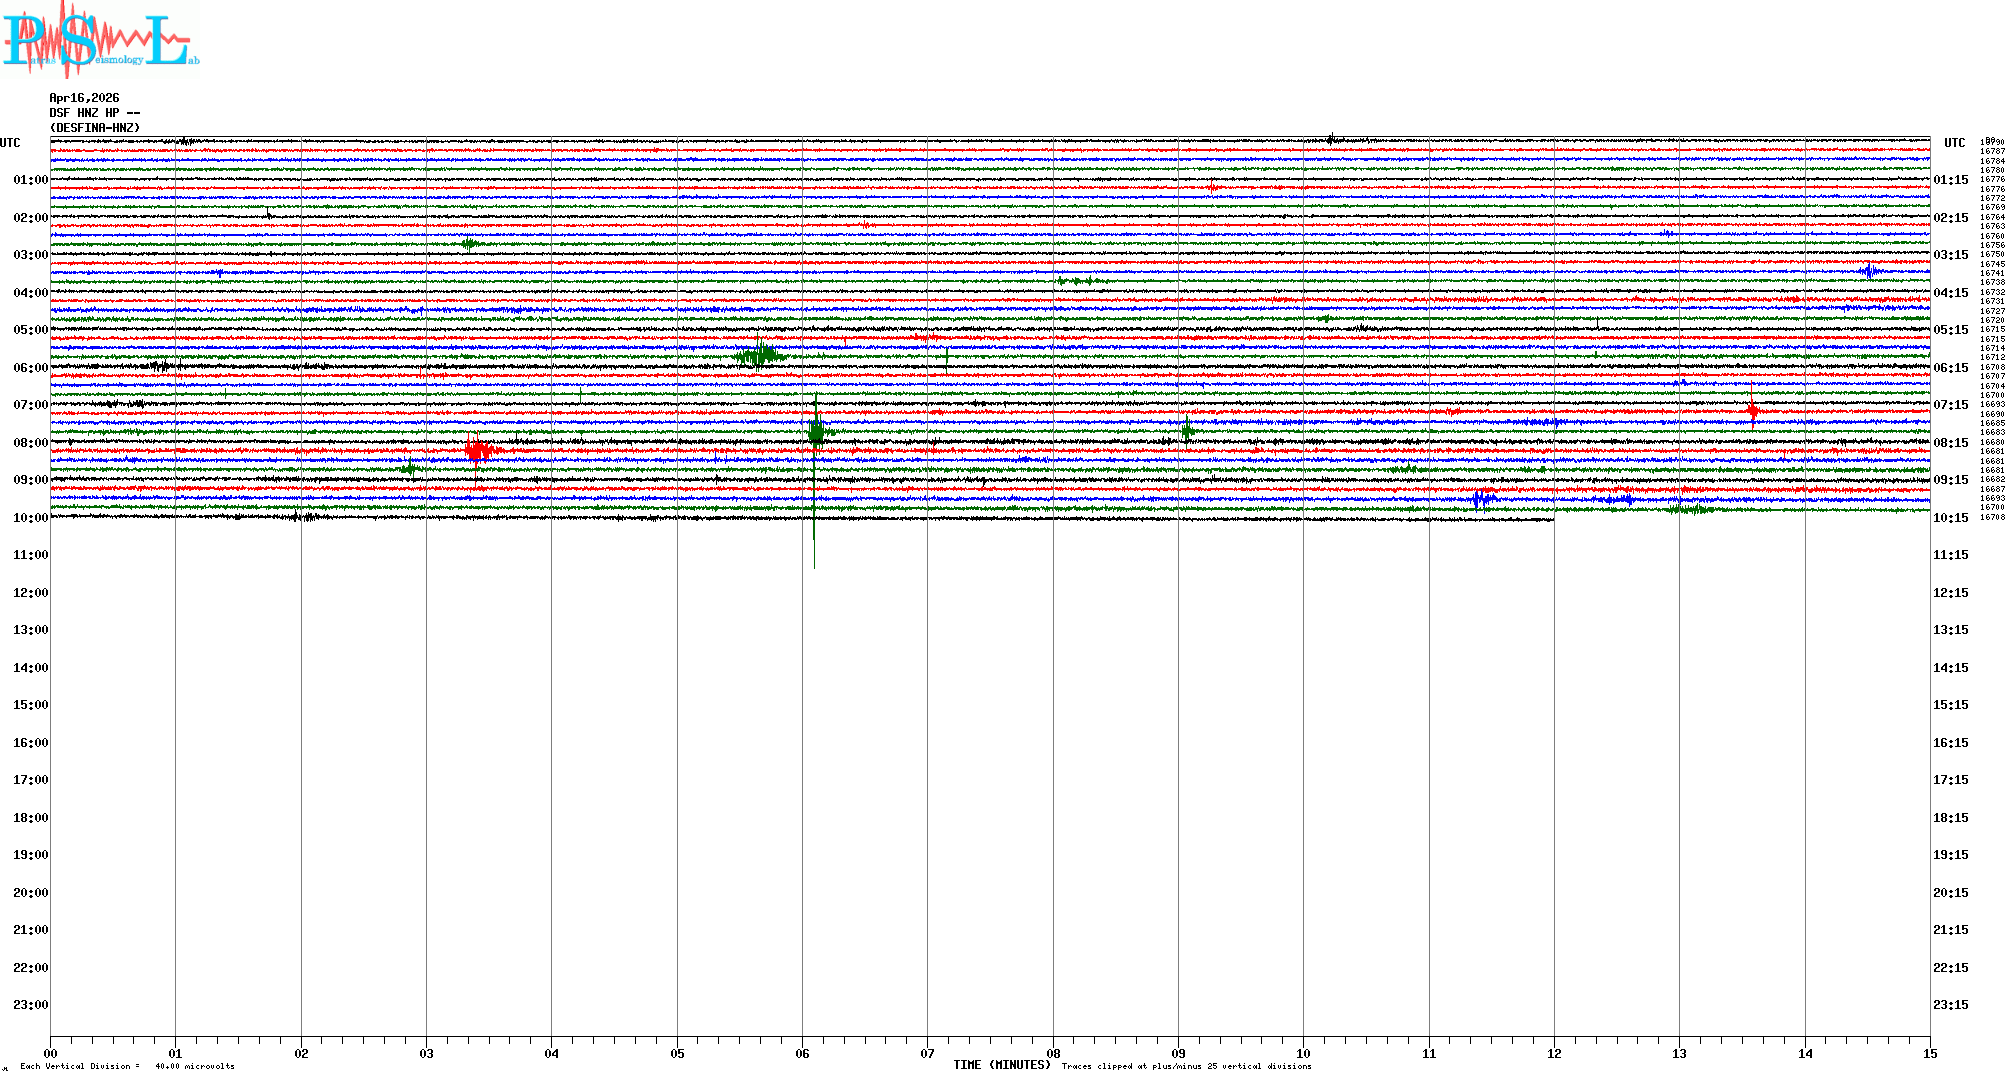Viewport: 2010px width, 1080px height.
Task: Click the Each Vertical Division scale note
Action: click(x=127, y=1066)
